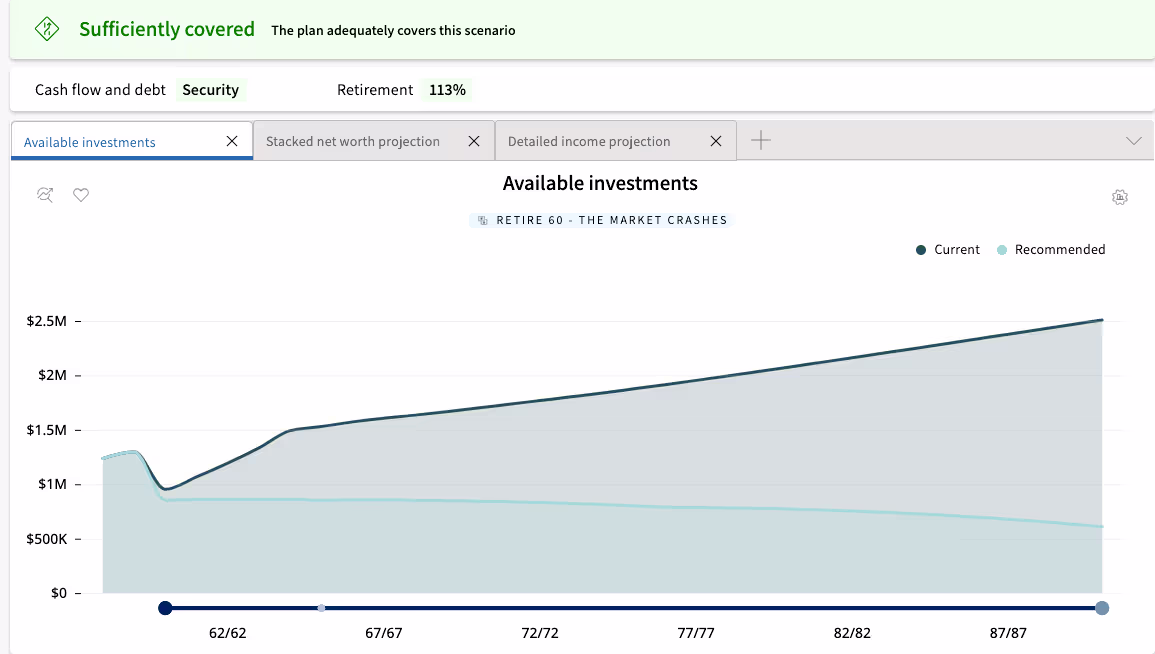Viewport: 1155px width, 654px height.
Task: Click the Available investments chart title
Action: 600,183
